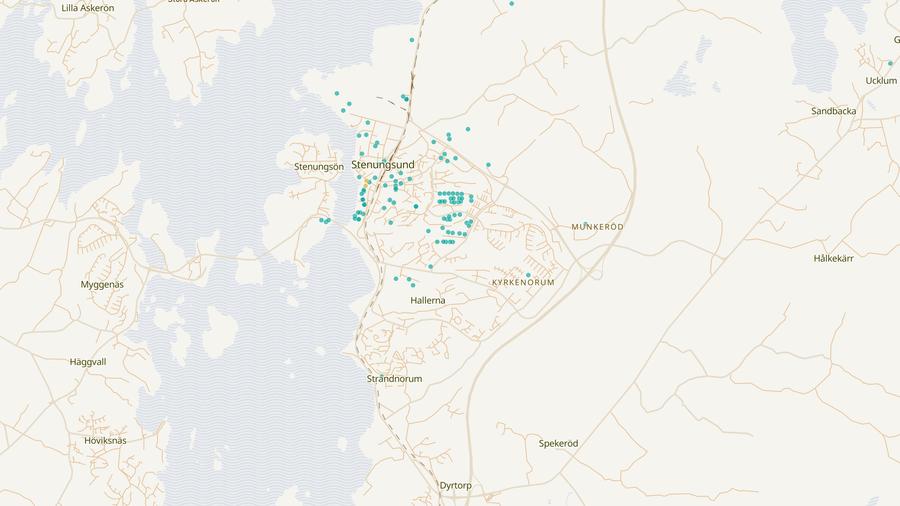Screen dimensions: 900x506
Task: Select the Strandnorum label
Action: point(395,379)
